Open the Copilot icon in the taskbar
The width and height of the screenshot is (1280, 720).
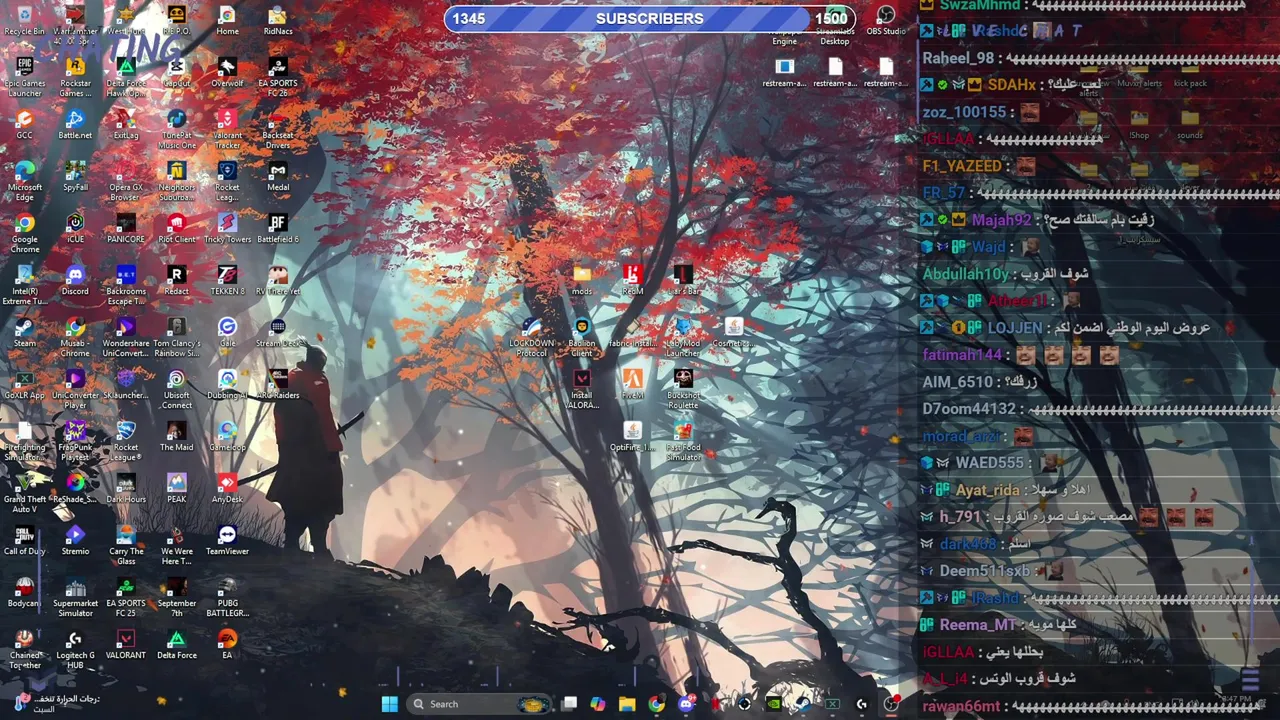click(x=598, y=704)
